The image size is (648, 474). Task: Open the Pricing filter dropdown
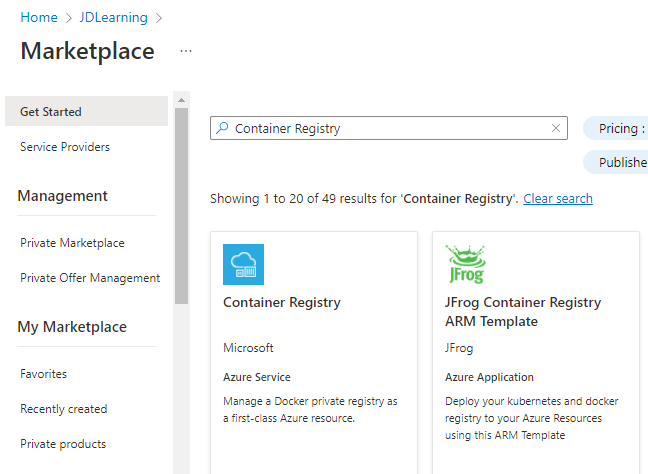615,129
